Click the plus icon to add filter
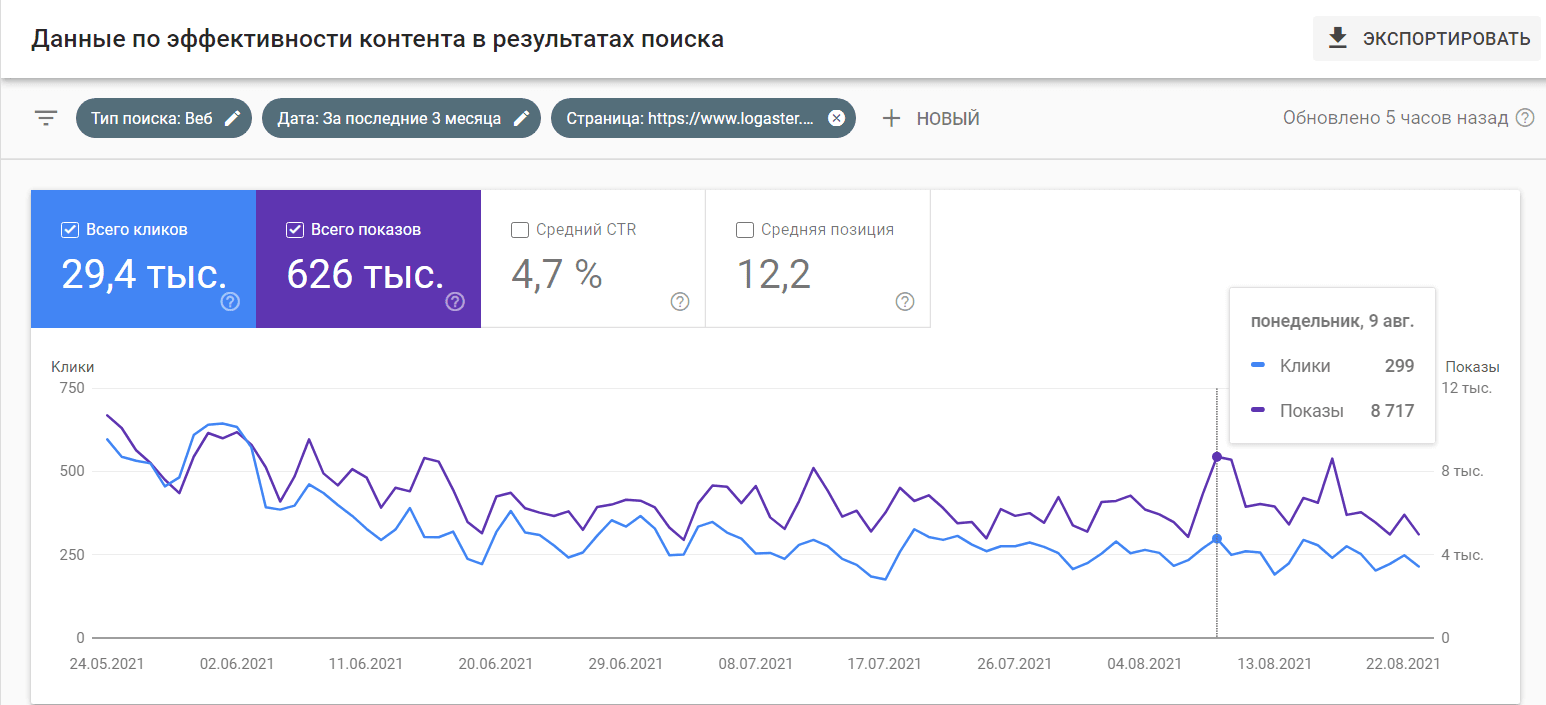This screenshot has height=705, width=1546. (x=891, y=118)
